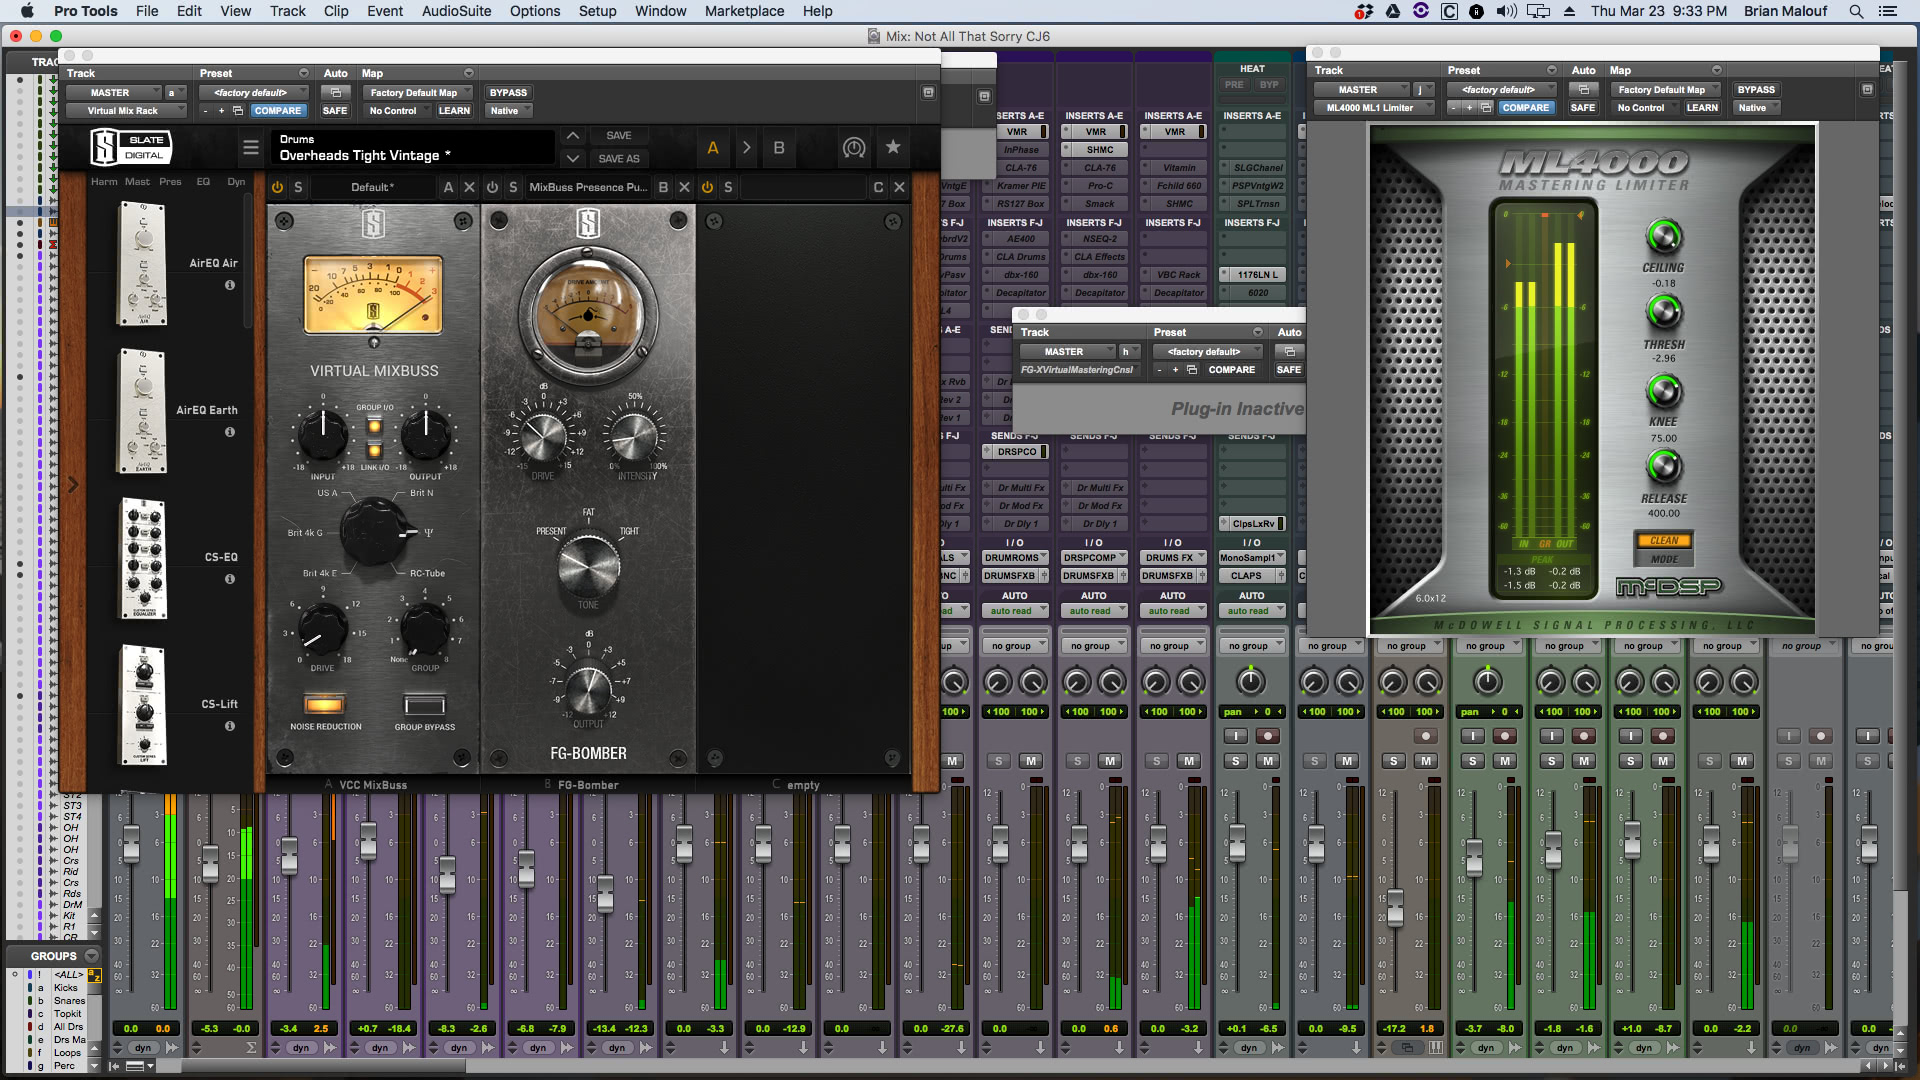Image resolution: width=1920 pixels, height=1080 pixels.
Task: Open Preset menu arrow in Rack window
Action: [304, 73]
